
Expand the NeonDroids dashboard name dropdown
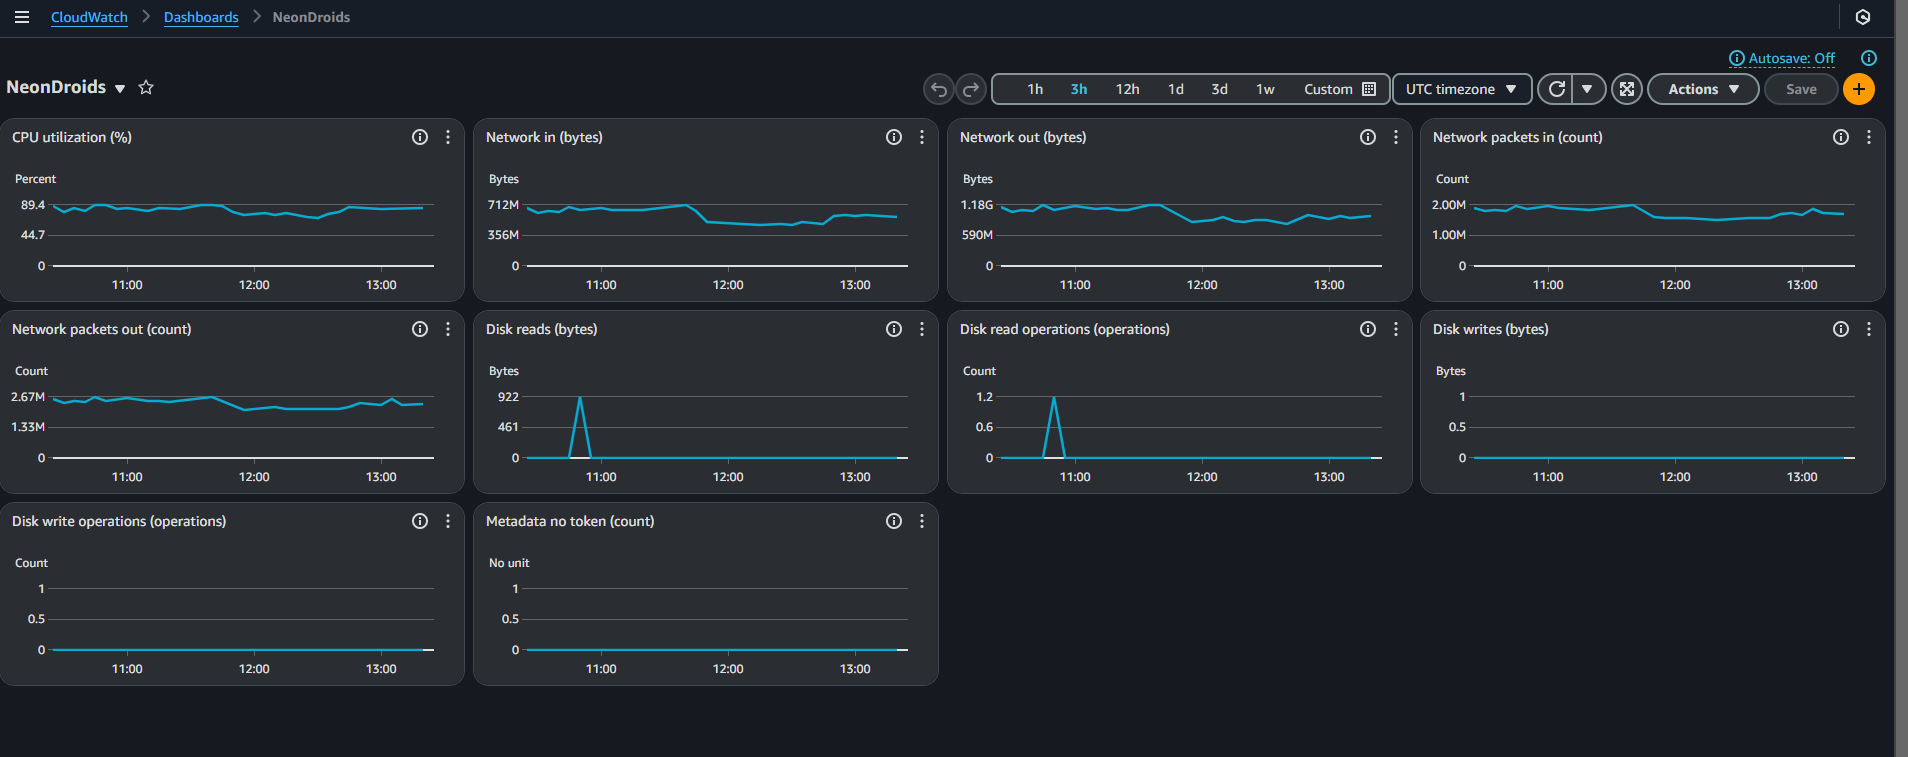(120, 88)
